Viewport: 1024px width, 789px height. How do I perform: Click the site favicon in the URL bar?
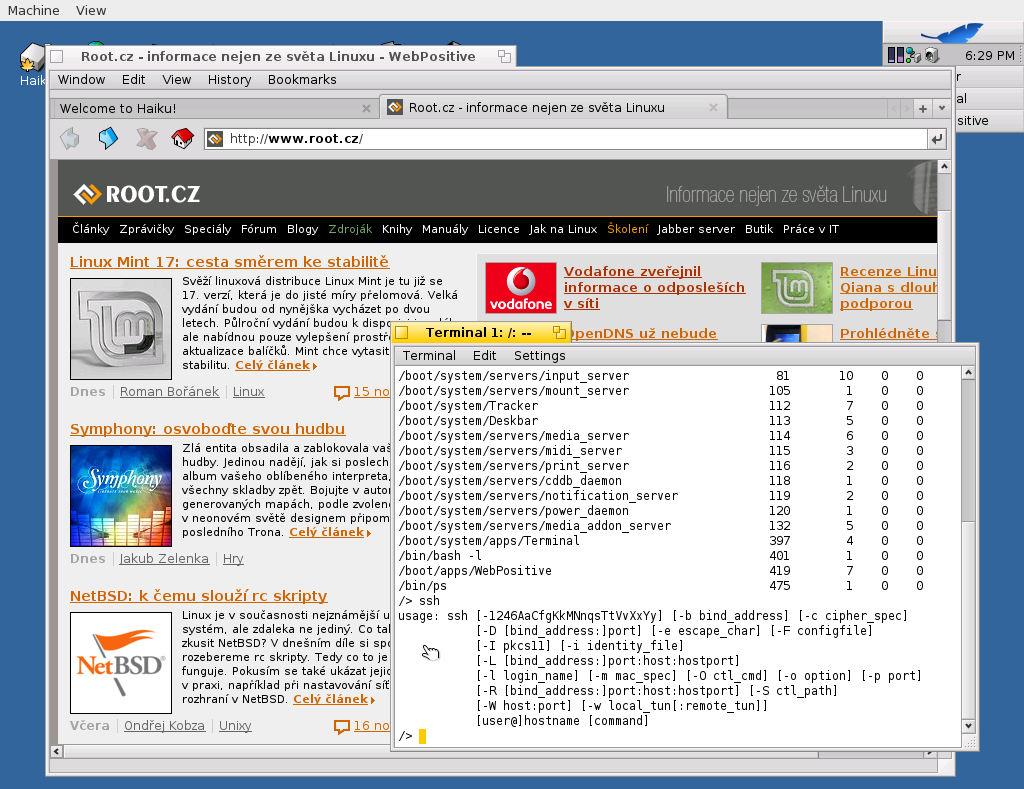point(215,138)
